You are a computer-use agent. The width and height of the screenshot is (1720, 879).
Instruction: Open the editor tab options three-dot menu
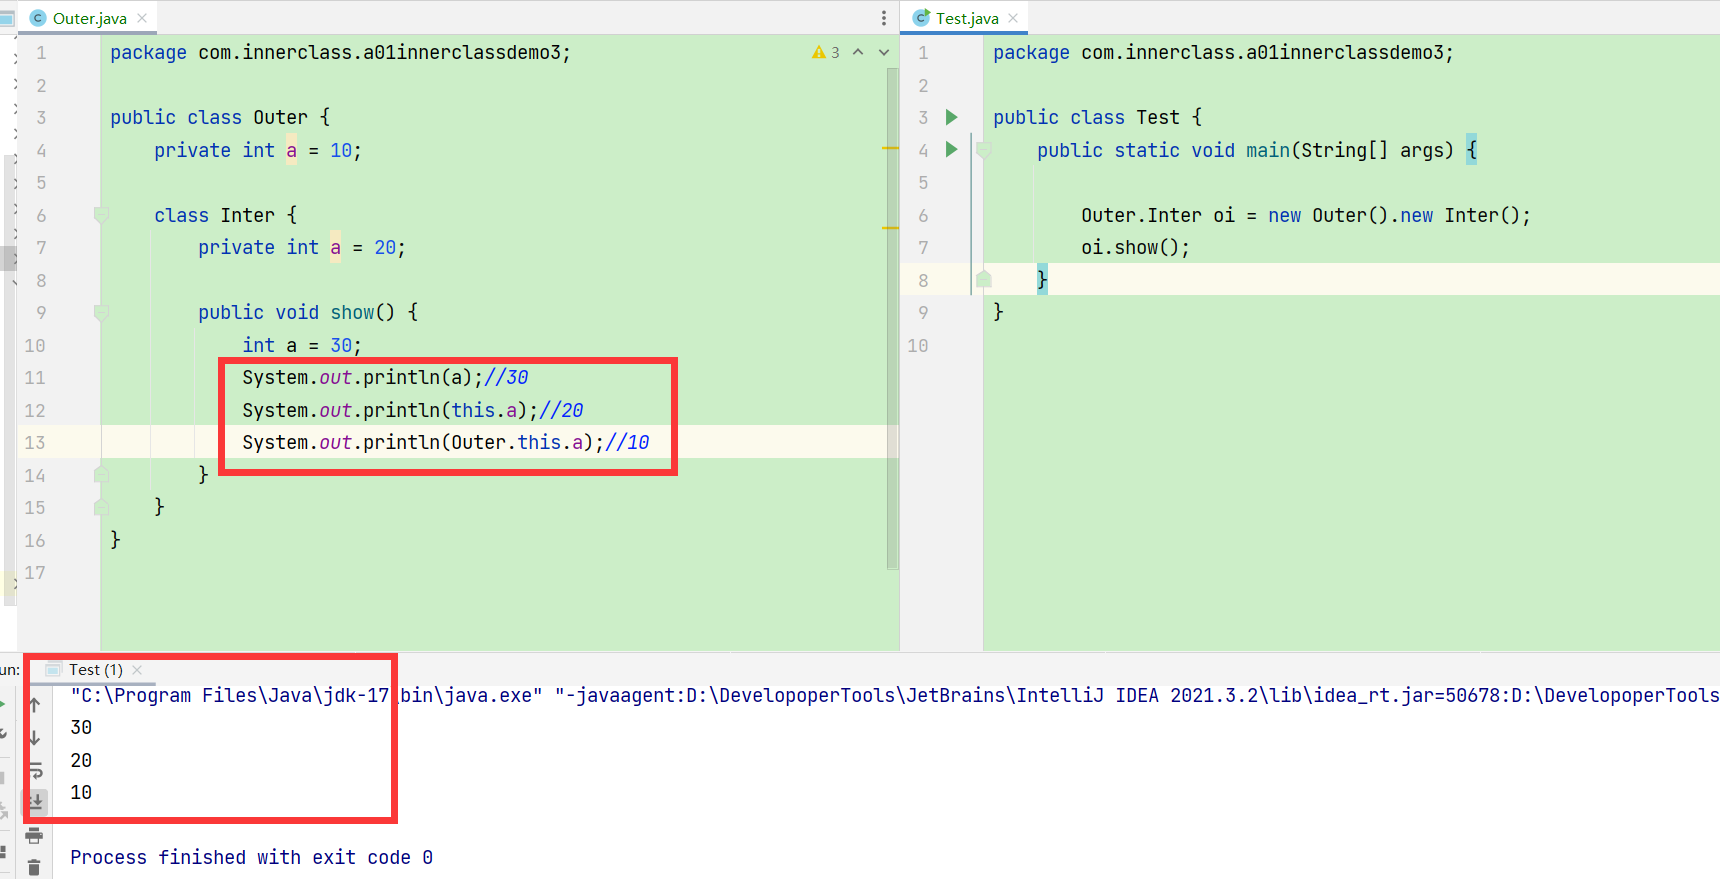coord(884,18)
